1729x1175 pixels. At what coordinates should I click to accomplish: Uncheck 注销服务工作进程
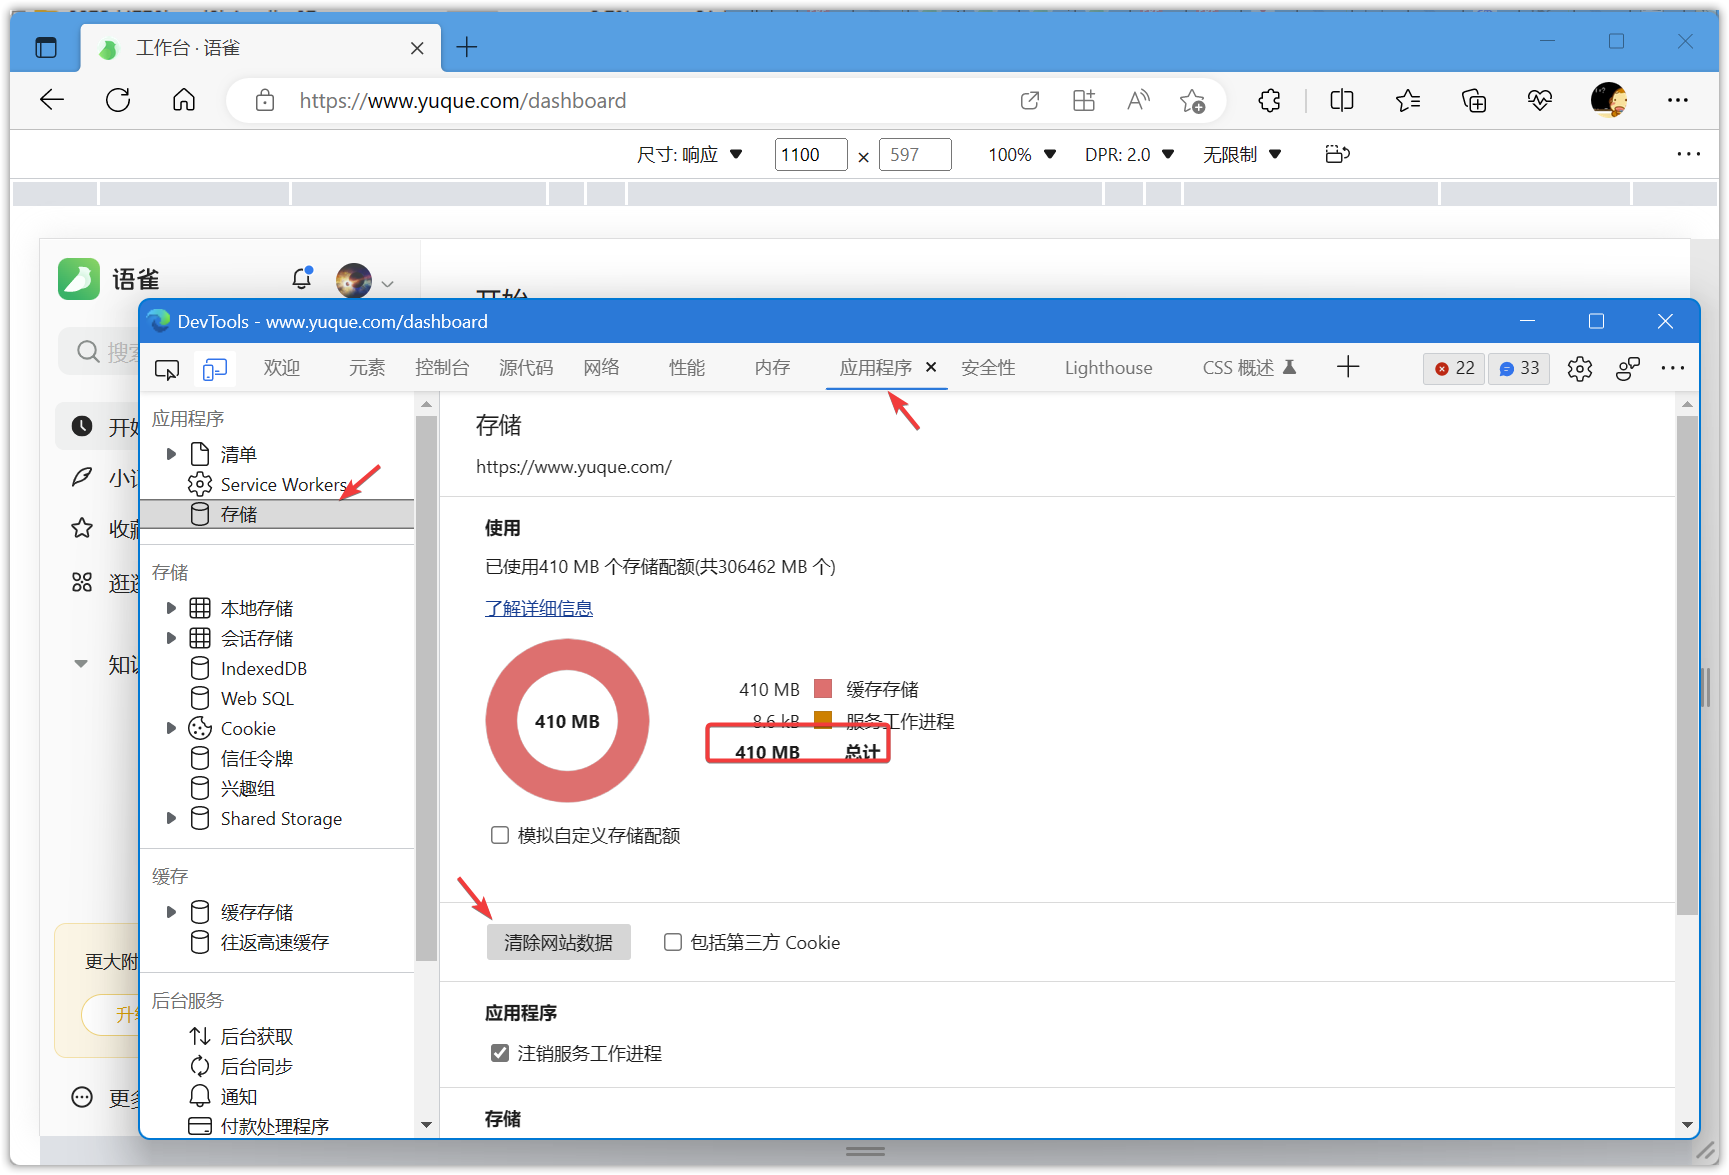click(500, 1052)
